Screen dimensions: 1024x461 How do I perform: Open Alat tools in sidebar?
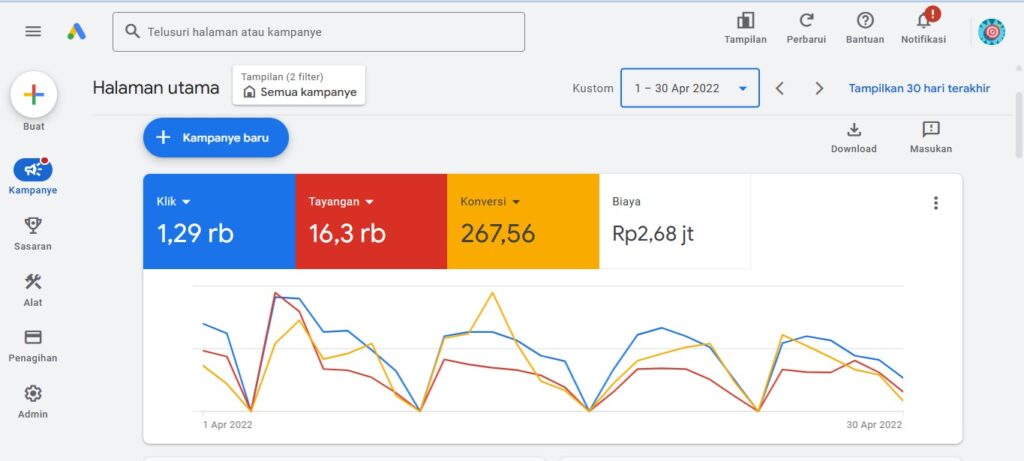(x=33, y=290)
